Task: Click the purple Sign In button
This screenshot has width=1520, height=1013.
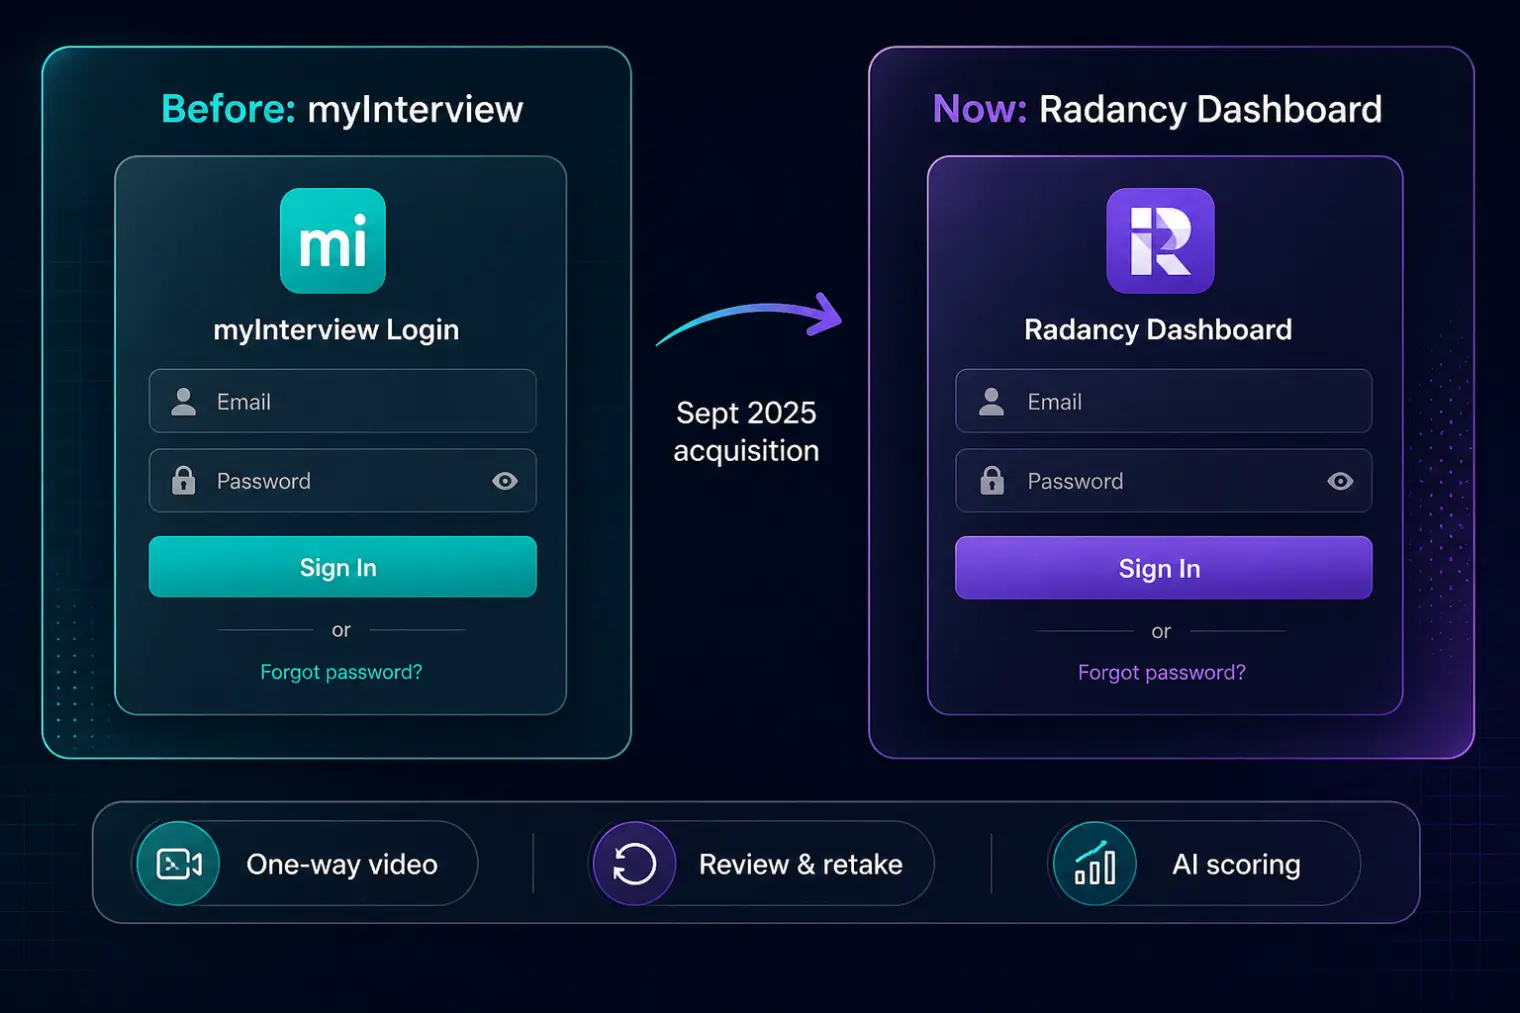Action: pos(1164,568)
